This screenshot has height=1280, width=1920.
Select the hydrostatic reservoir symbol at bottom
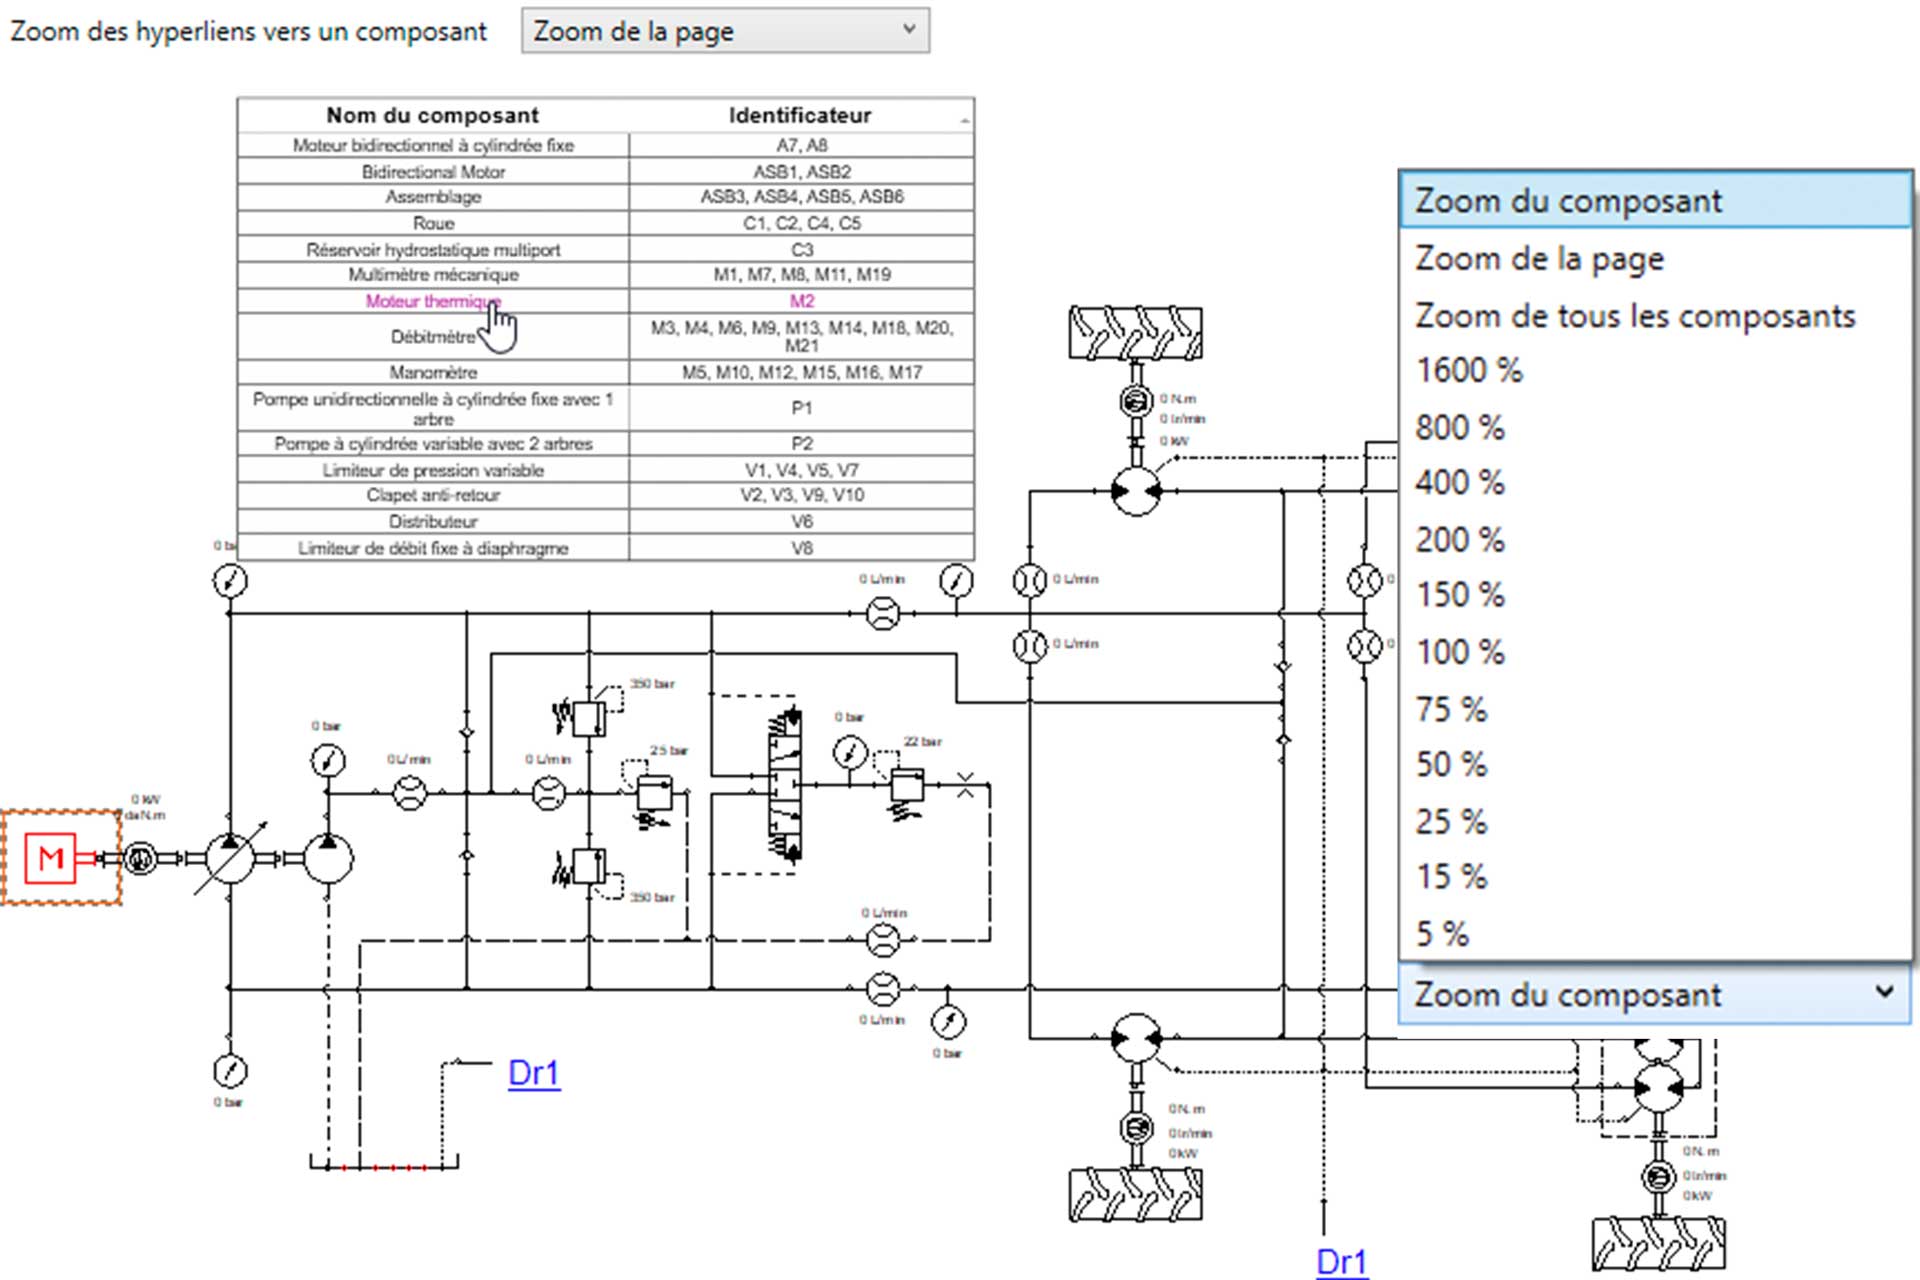(383, 1163)
